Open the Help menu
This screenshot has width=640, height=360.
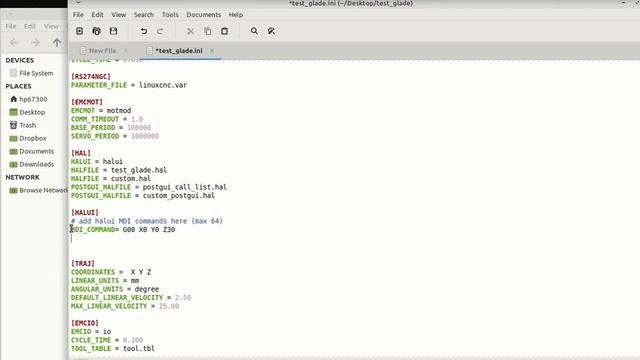click(x=236, y=15)
